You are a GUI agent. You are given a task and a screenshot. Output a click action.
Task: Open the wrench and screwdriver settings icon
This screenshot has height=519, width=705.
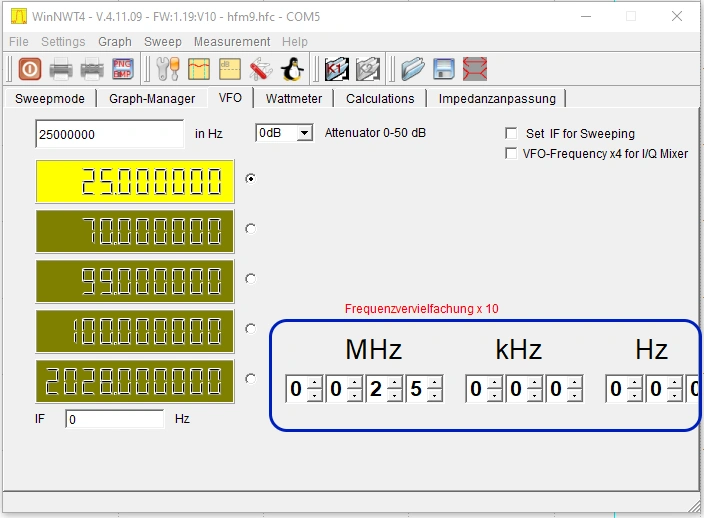pos(168,69)
